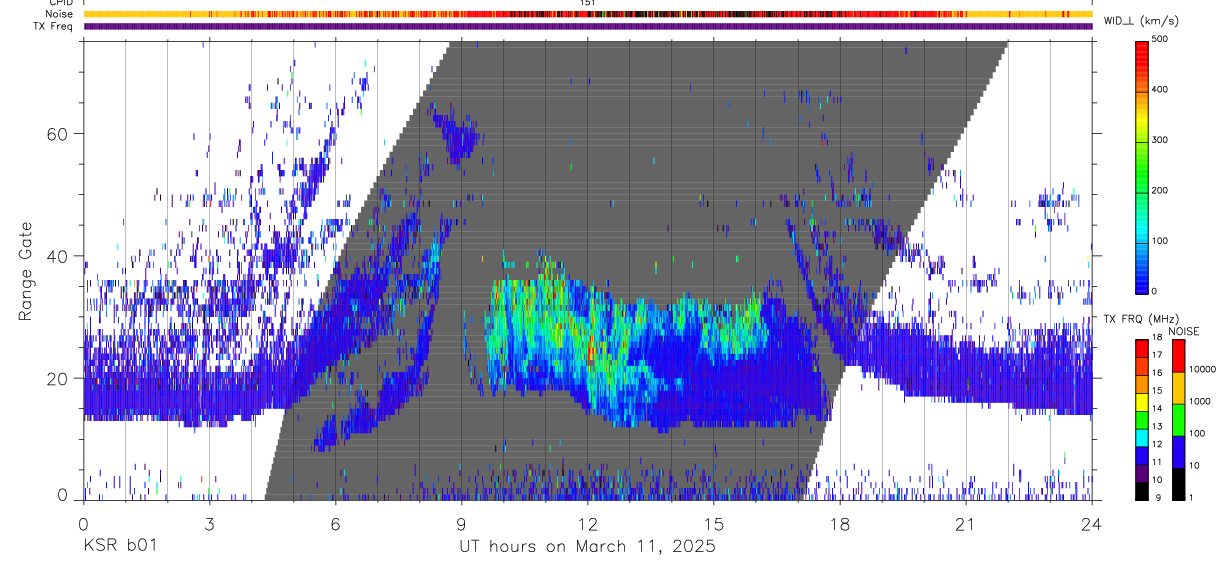Click the '10000' tick on the NOISE legend
This screenshot has height=567, width=1228.
pos(1204,369)
